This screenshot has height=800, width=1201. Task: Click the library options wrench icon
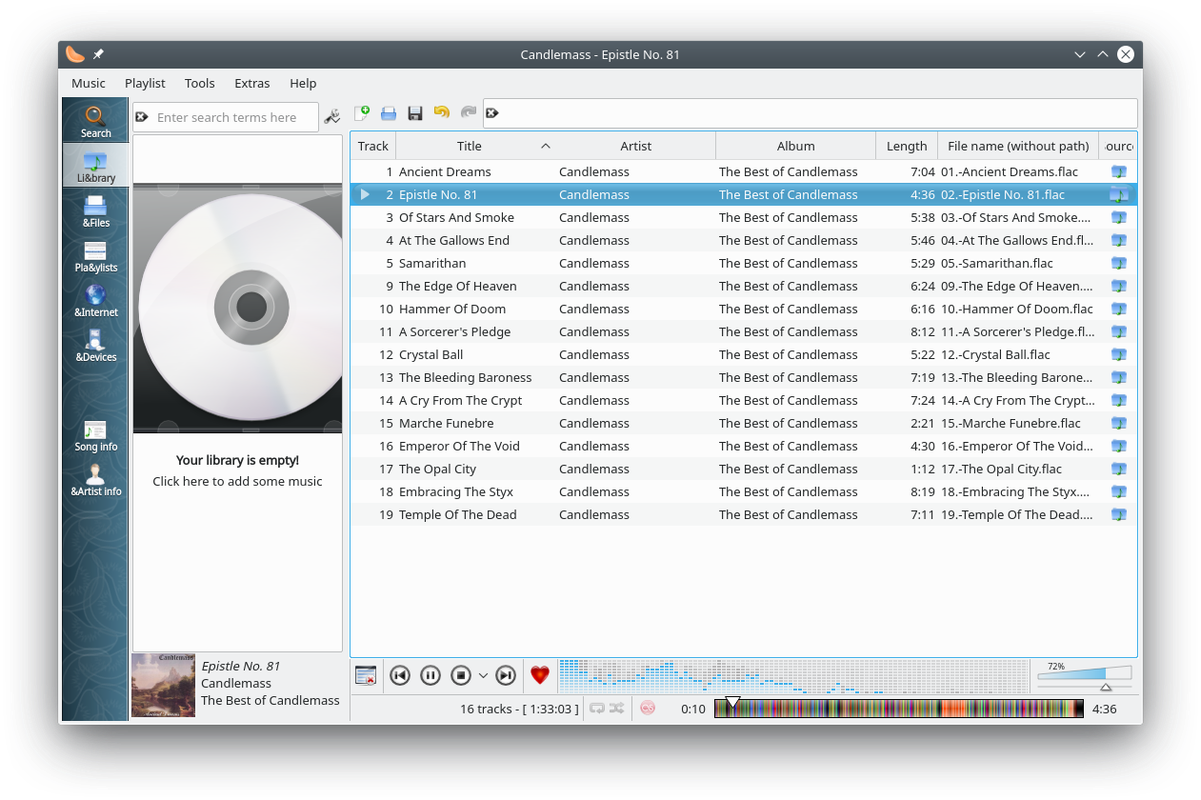333,117
